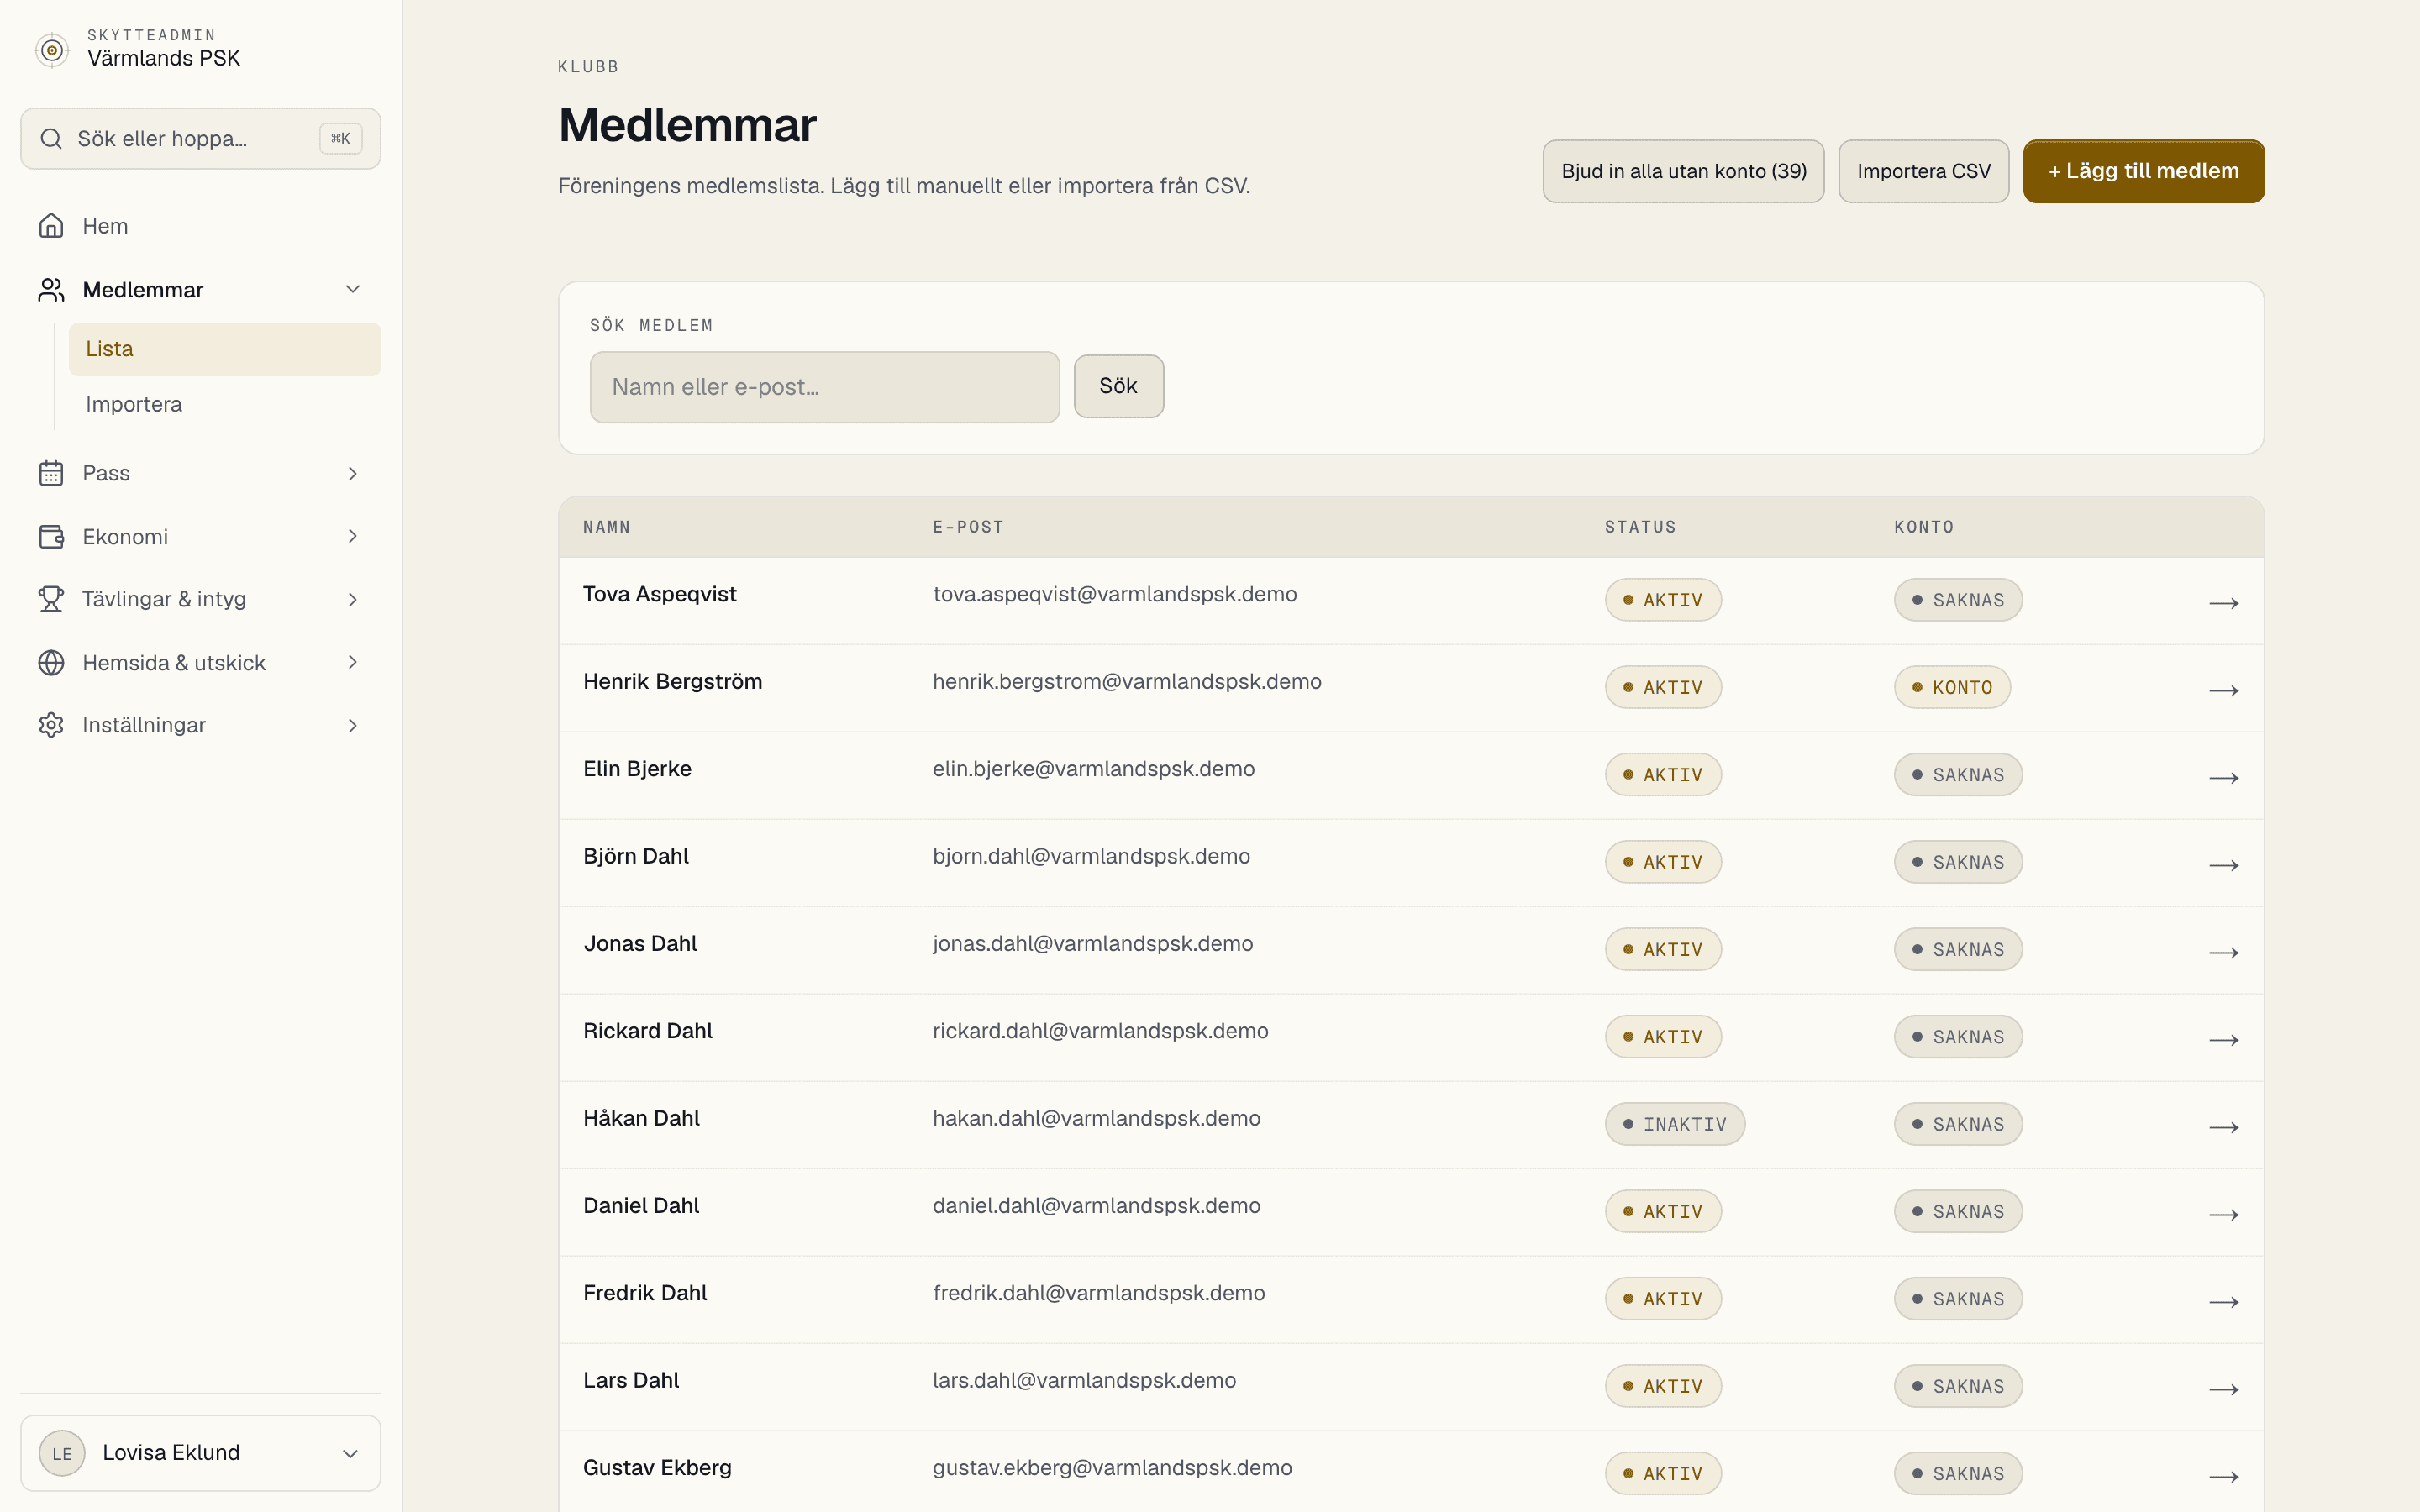Click + Lägg till medlem button

[x=2143, y=171]
